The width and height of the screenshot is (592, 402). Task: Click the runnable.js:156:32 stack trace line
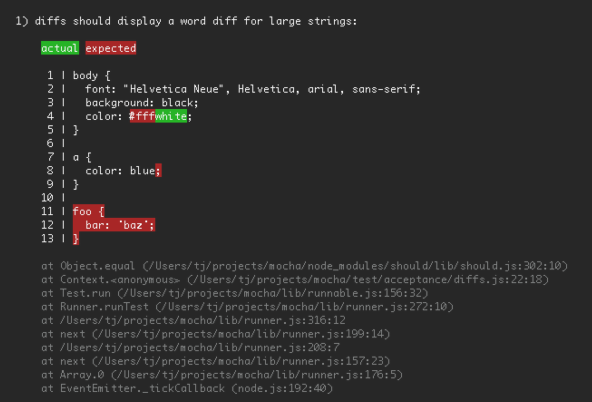coord(235,293)
